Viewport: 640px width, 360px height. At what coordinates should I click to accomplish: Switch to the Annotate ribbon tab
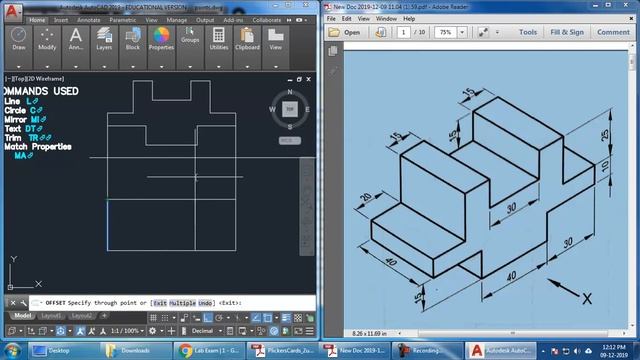[89, 20]
